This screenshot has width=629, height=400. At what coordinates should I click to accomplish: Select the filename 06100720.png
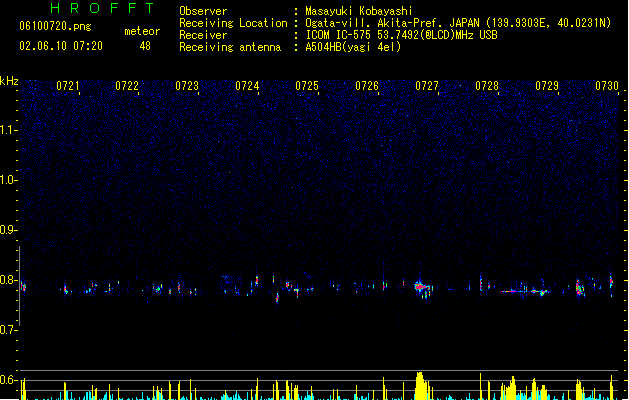click(x=55, y=26)
